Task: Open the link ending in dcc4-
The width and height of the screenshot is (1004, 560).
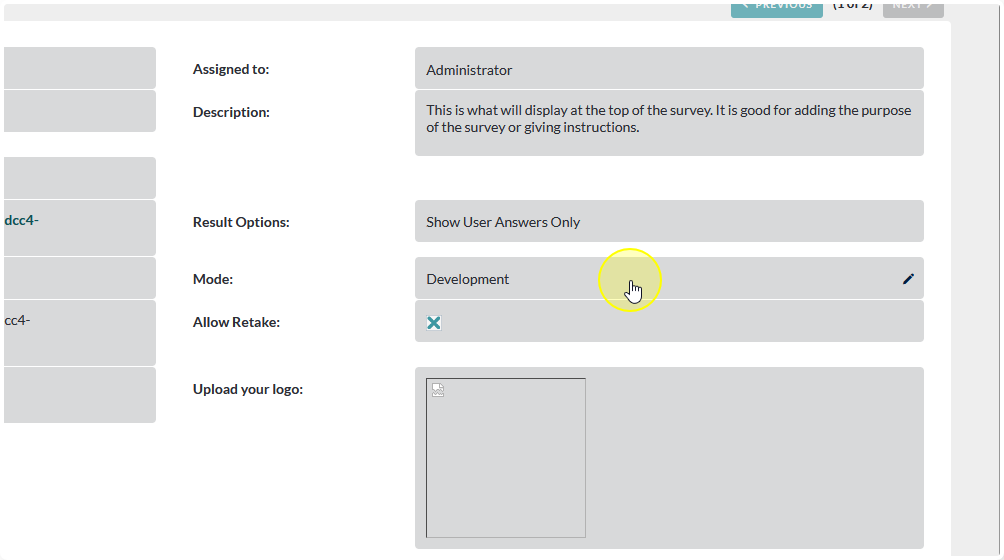Action: point(22,220)
